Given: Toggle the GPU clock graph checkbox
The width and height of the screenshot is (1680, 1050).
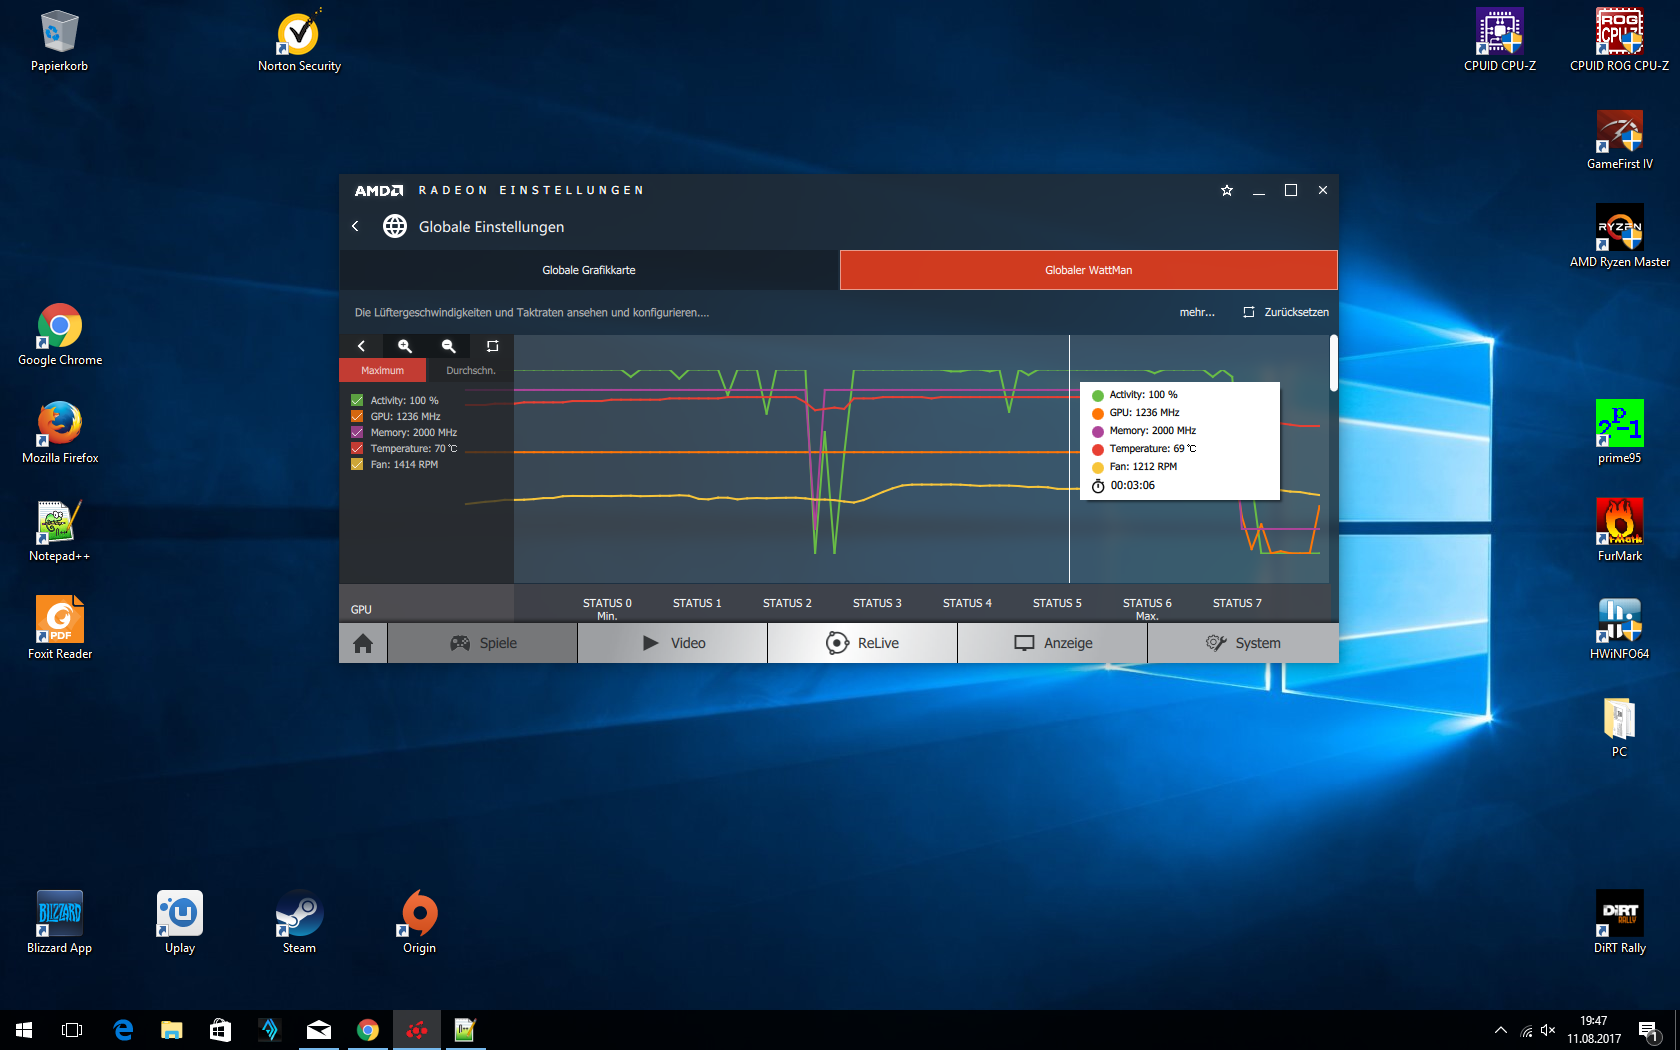Looking at the screenshot, I should [357, 416].
